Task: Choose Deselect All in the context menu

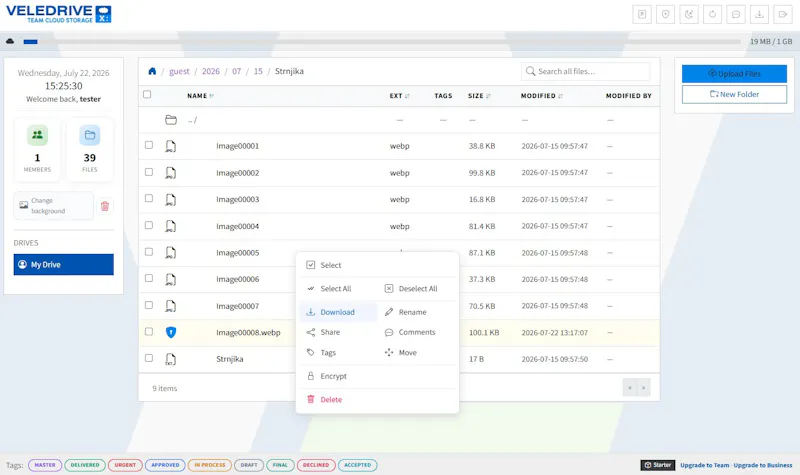Action: tap(417, 289)
